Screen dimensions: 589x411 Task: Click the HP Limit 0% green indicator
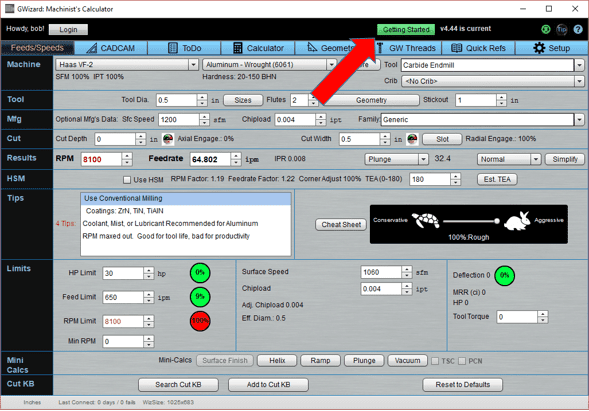pyautogui.click(x=200, y=273)
